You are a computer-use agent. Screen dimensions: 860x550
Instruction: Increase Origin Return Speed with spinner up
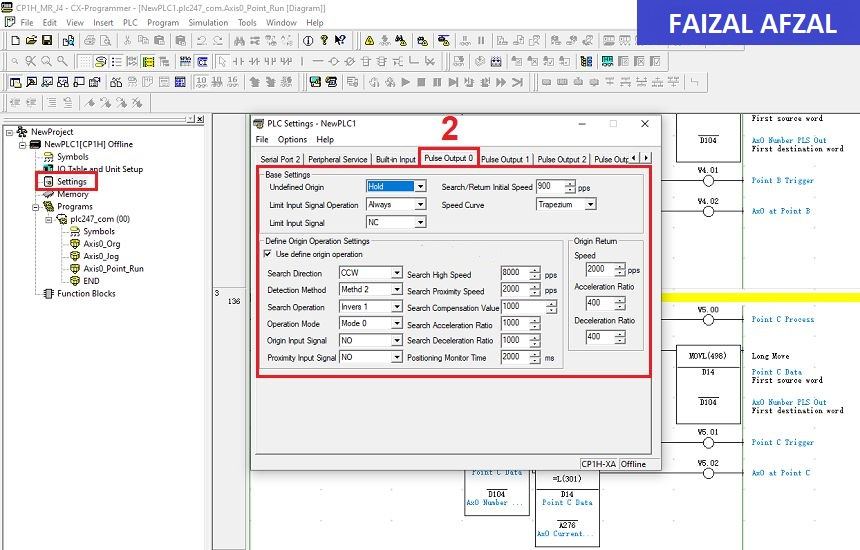(x=620, y=266)
